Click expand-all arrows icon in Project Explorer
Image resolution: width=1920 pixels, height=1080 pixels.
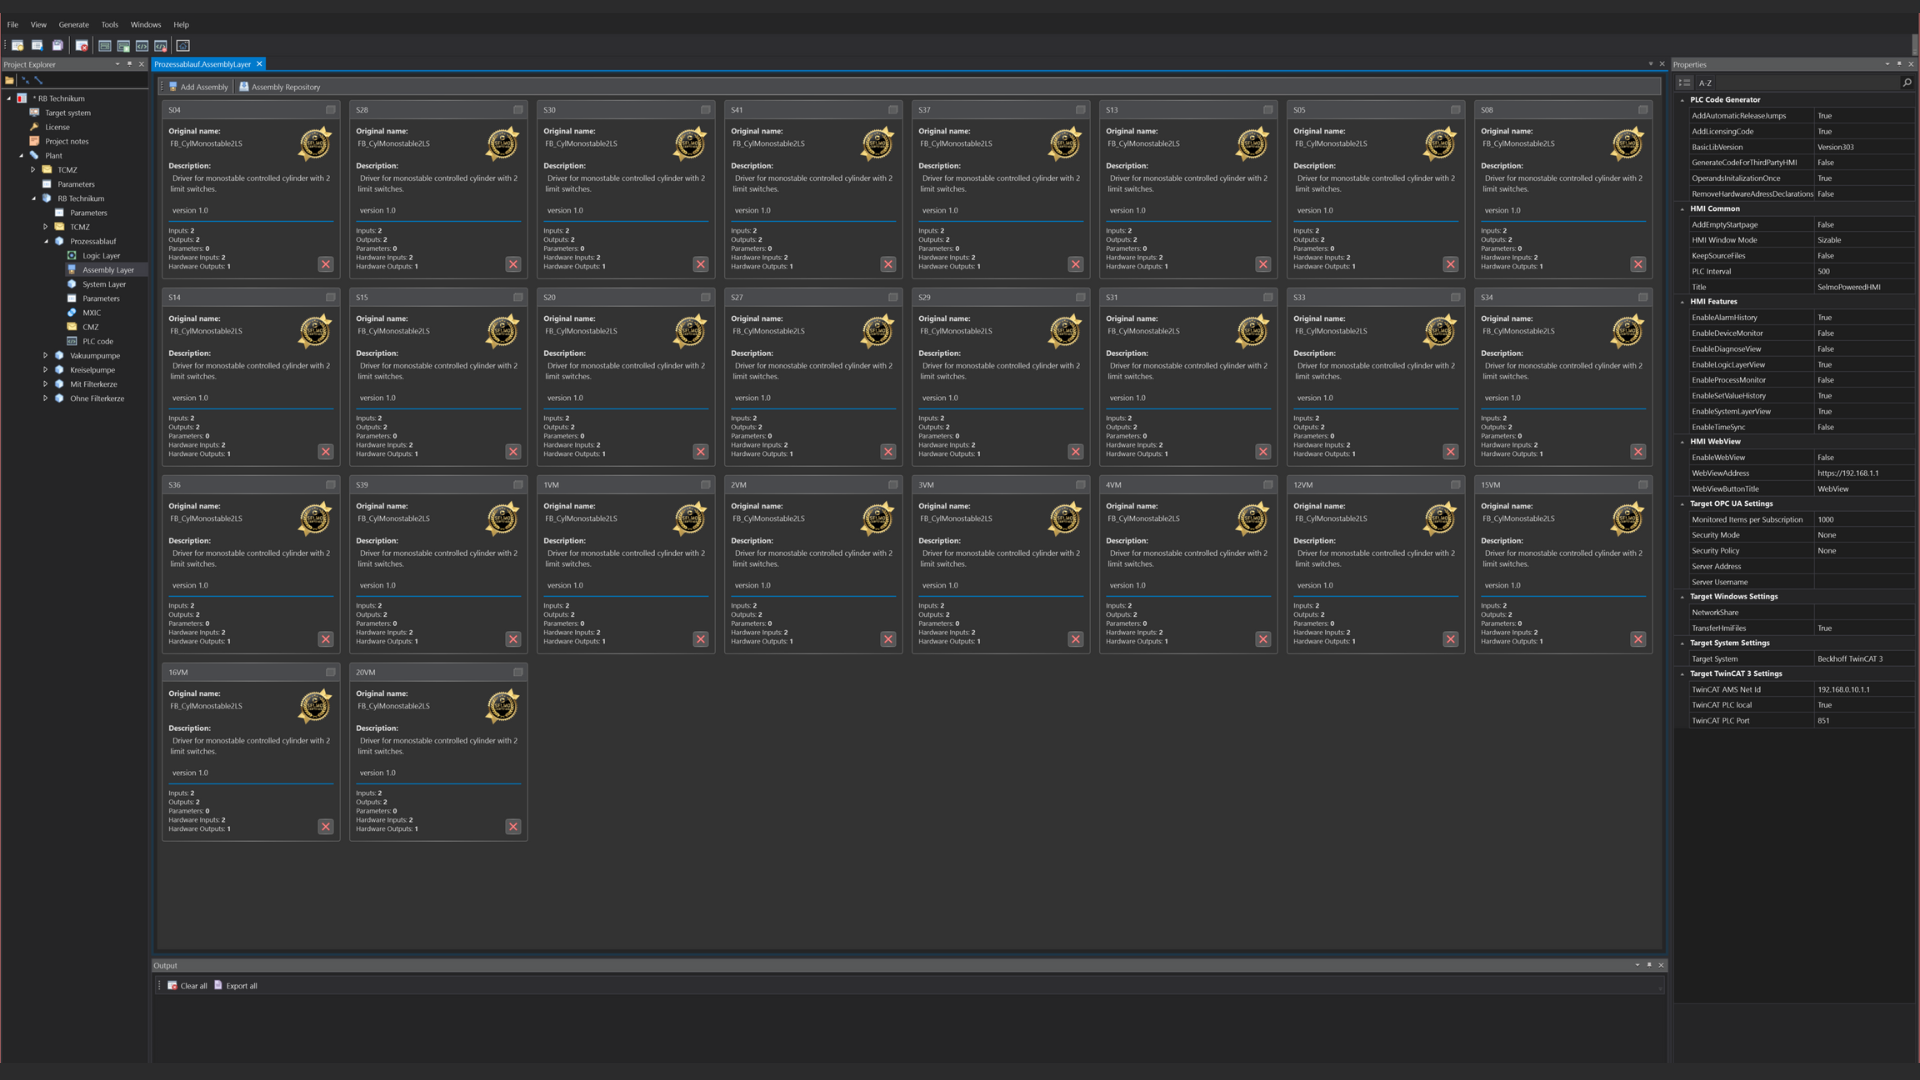[x=38, y=80]
